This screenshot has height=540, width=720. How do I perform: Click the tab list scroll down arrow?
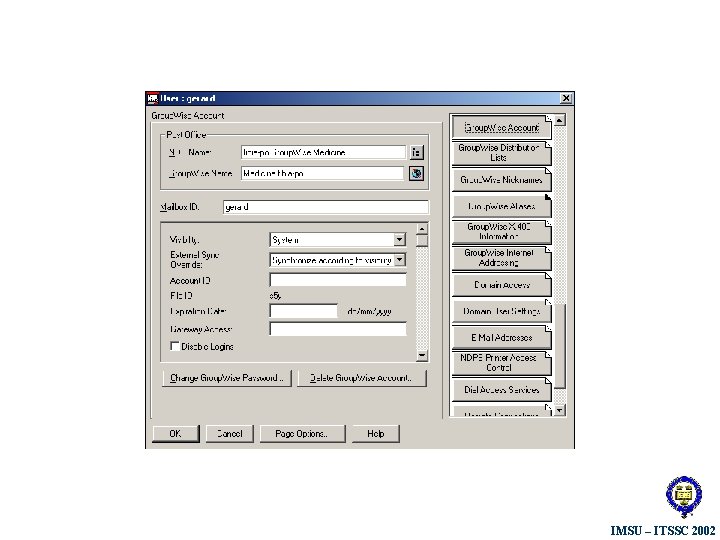point(559,410)
